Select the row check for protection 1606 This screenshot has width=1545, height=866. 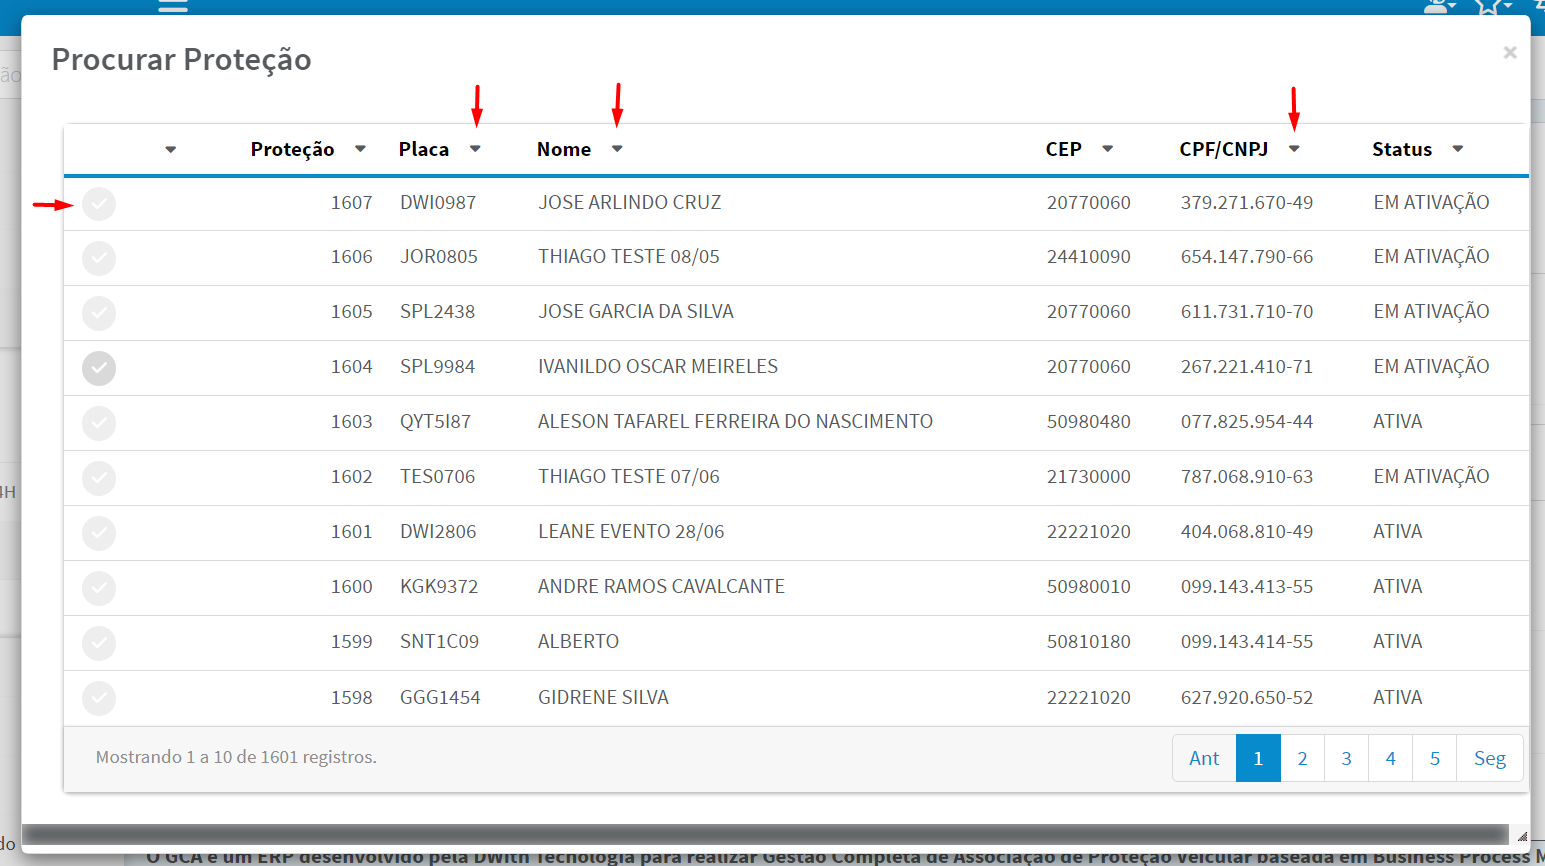99,258
